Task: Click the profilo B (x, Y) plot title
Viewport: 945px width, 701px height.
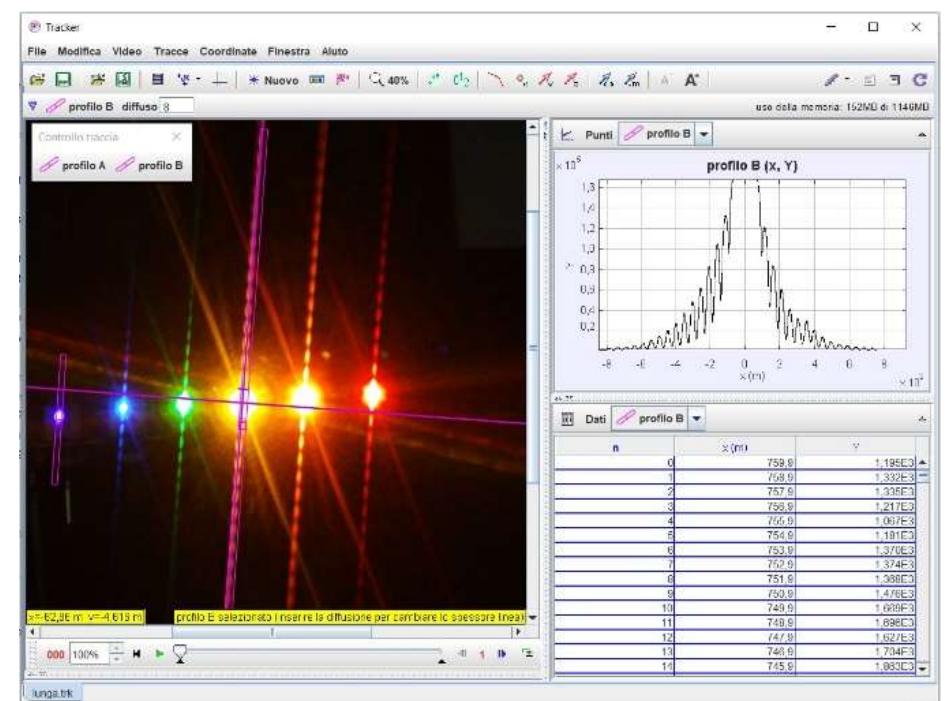Action: pyautogui.click(x=752, y=166)
